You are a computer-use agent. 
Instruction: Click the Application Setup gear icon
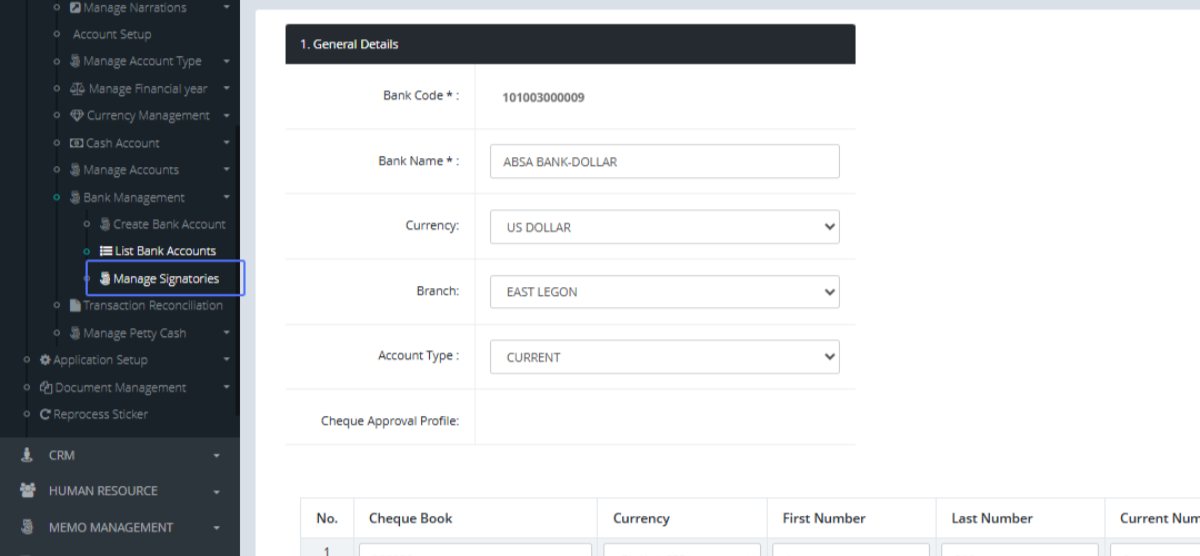pyautogui.click(x=45, y=360)
